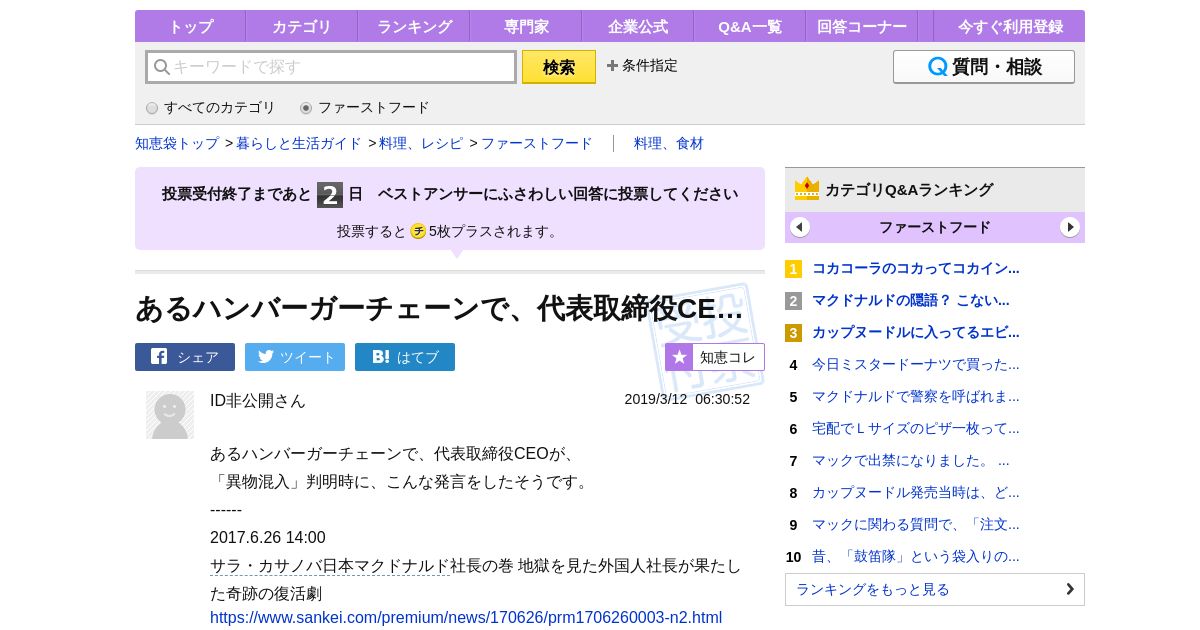Click the 質問・相談 button
The image size is (1200, 630).
984,67
